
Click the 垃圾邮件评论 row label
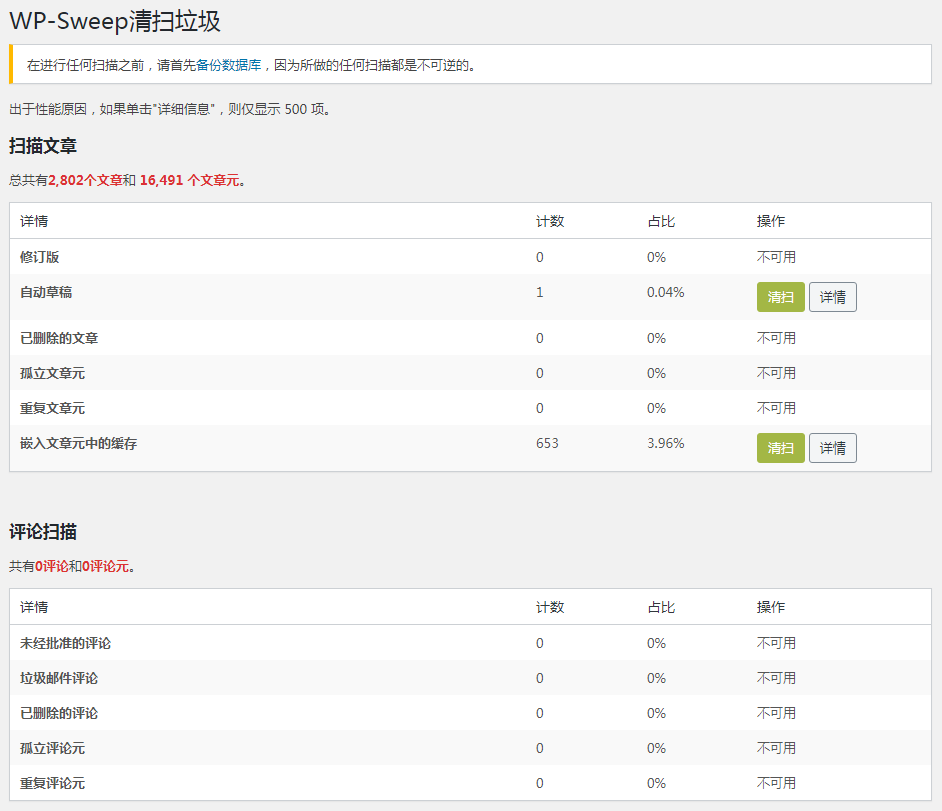59,678
